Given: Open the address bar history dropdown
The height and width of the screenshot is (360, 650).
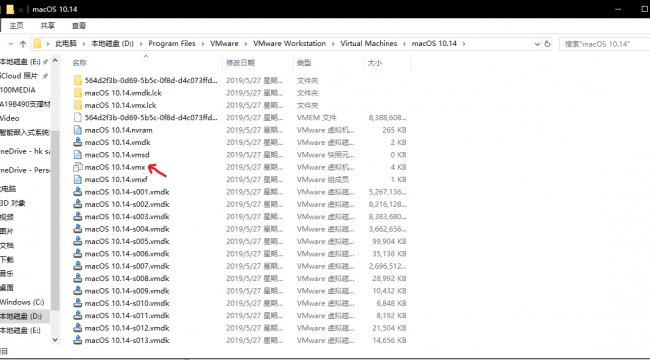Looking at the screenshot, I should 537,44.
